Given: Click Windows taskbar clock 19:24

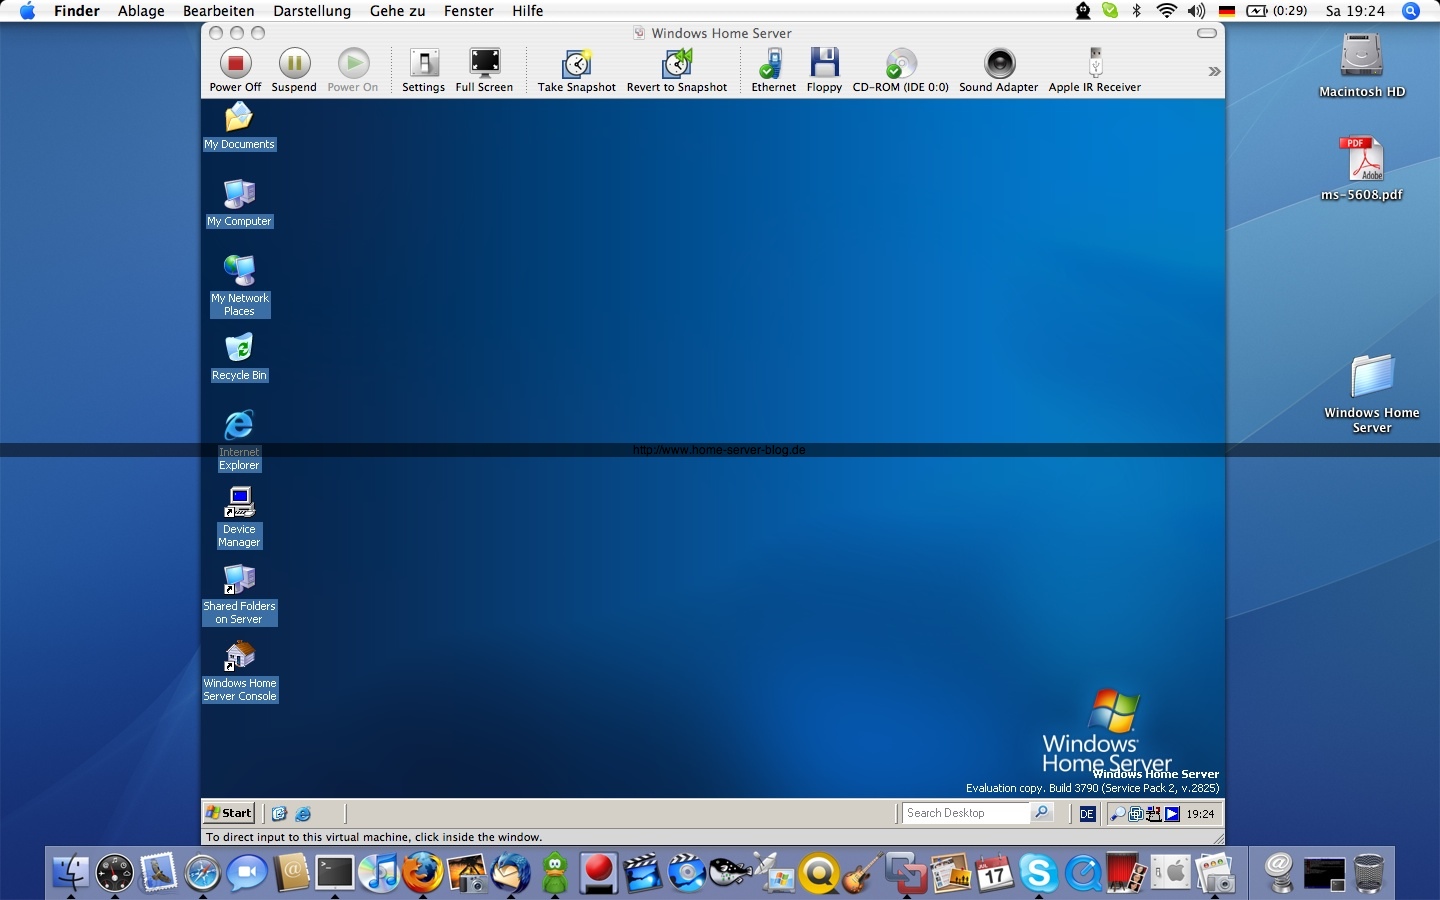Looking at the screenshot, I should 1200,814.
